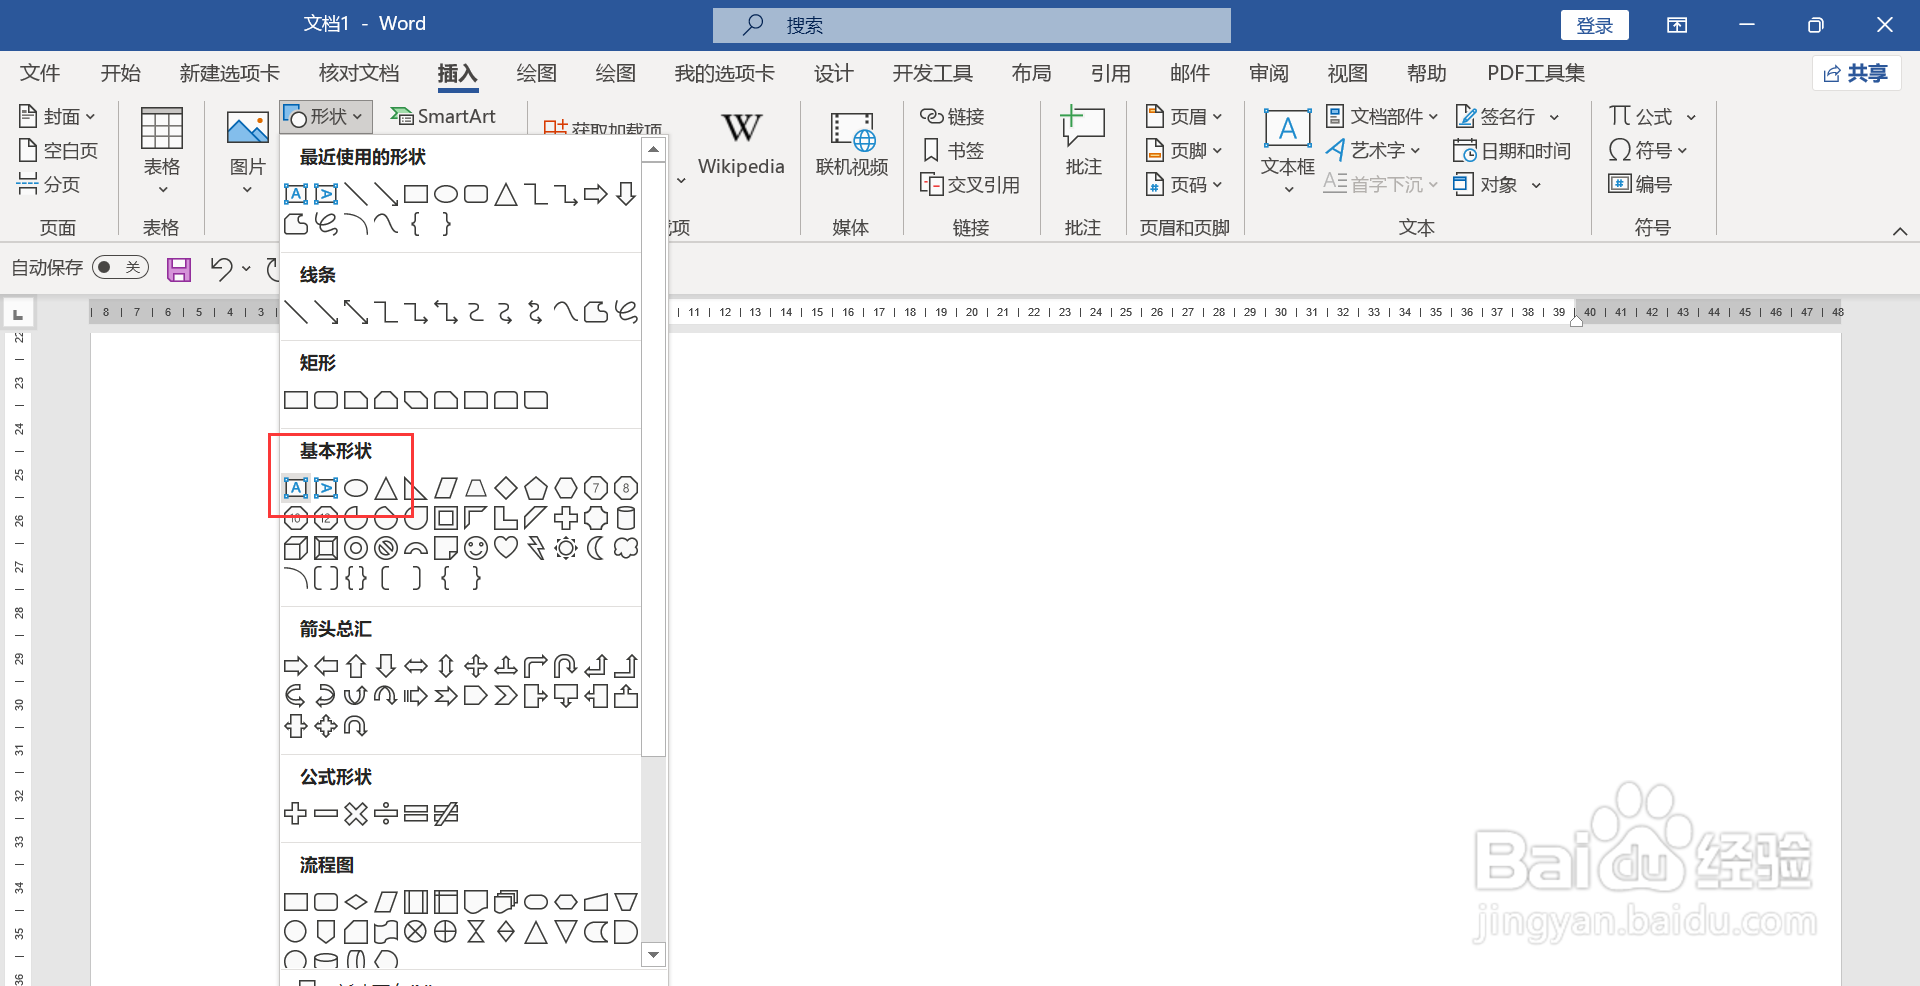Switch to the 审阅 ribbon tab
Screen dimensions: 1920x986
pos(1267,73)
